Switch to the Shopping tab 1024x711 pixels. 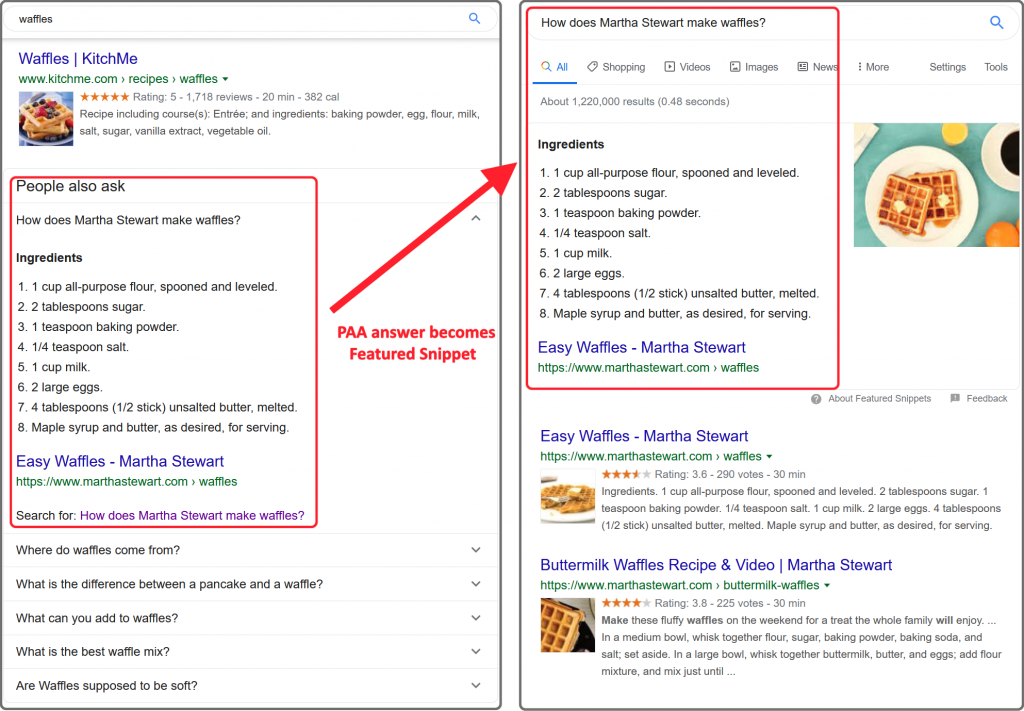click(x=616, y=67)
